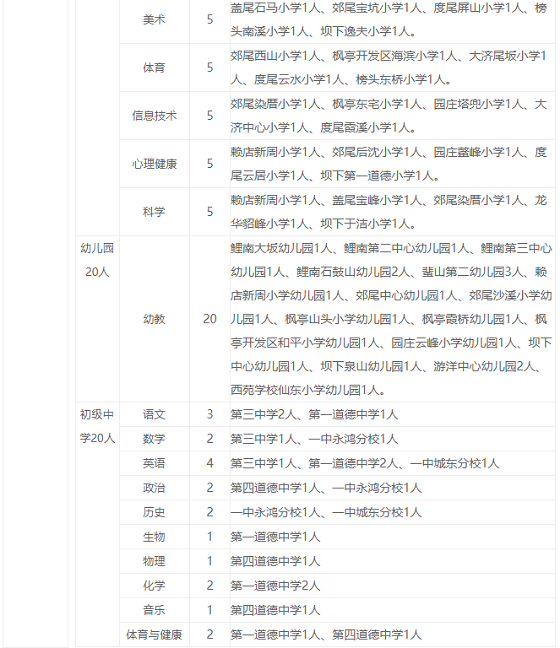Viewport: 560px width, 648px height.
Task: Click the 化学 subject cell
Action: click(154, 585)
